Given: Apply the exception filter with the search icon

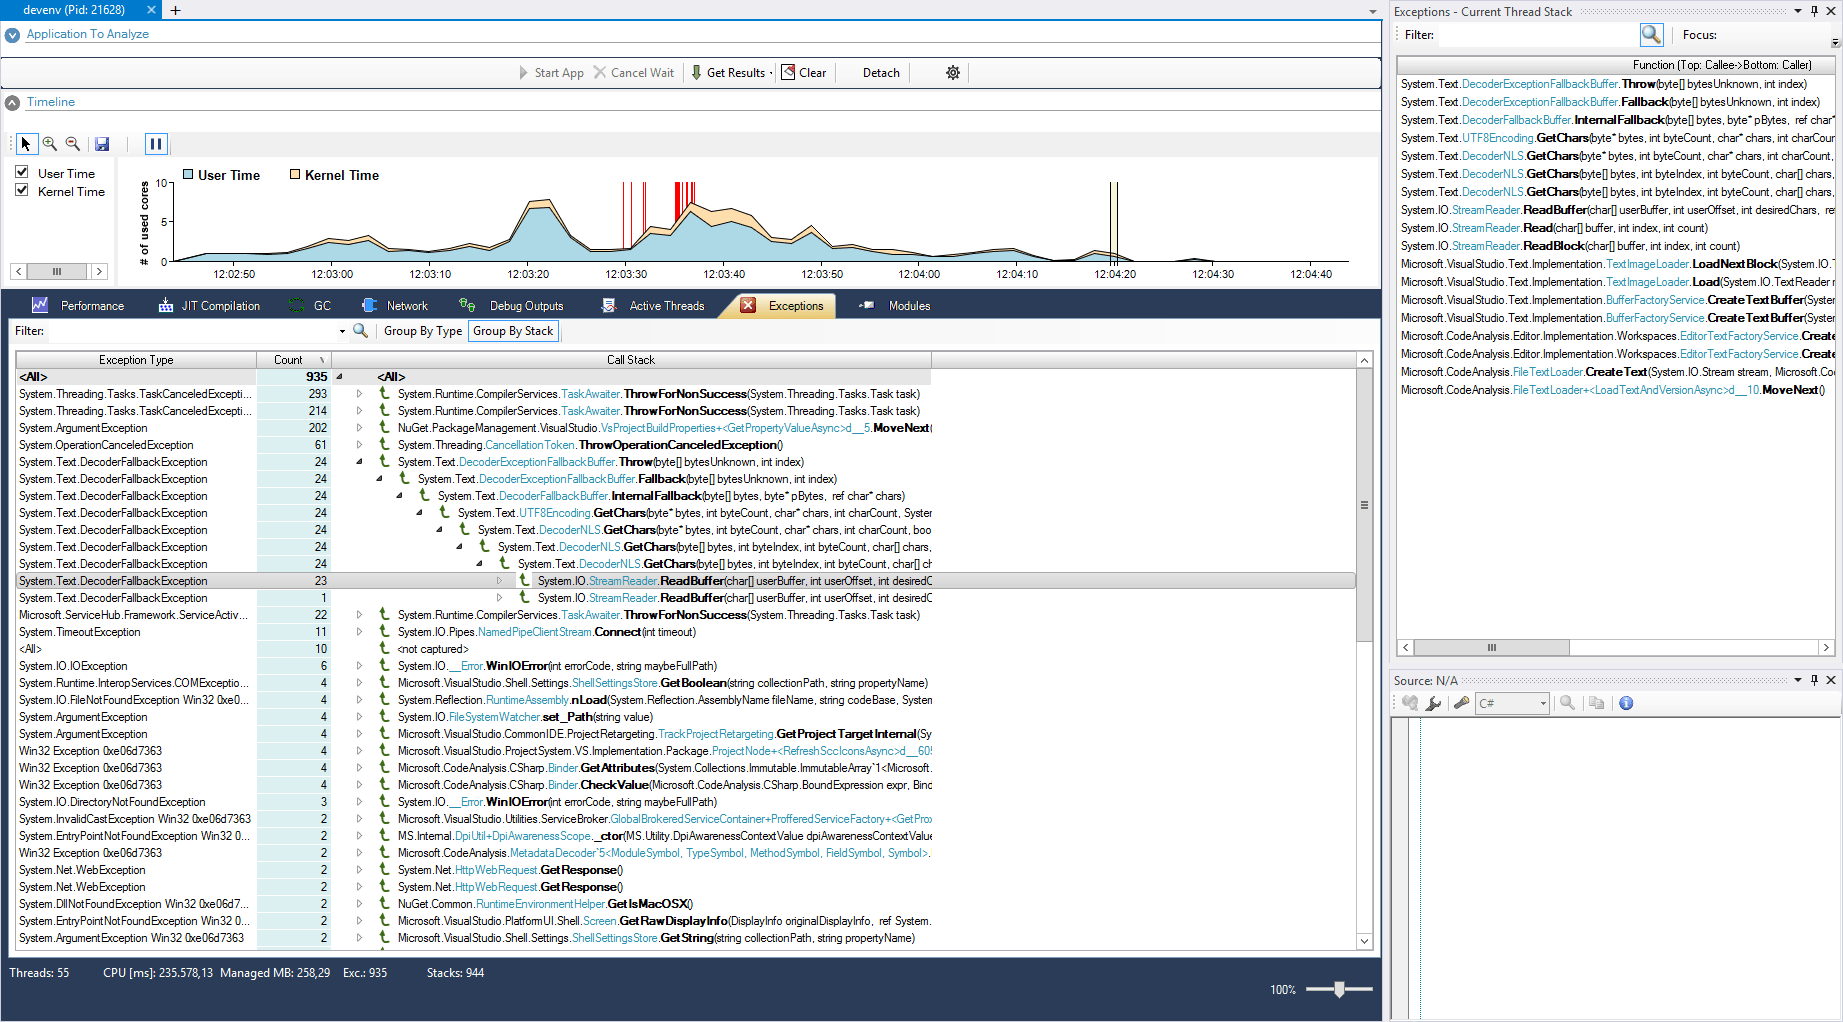Looking at the screenshot, I should point(361,330).
